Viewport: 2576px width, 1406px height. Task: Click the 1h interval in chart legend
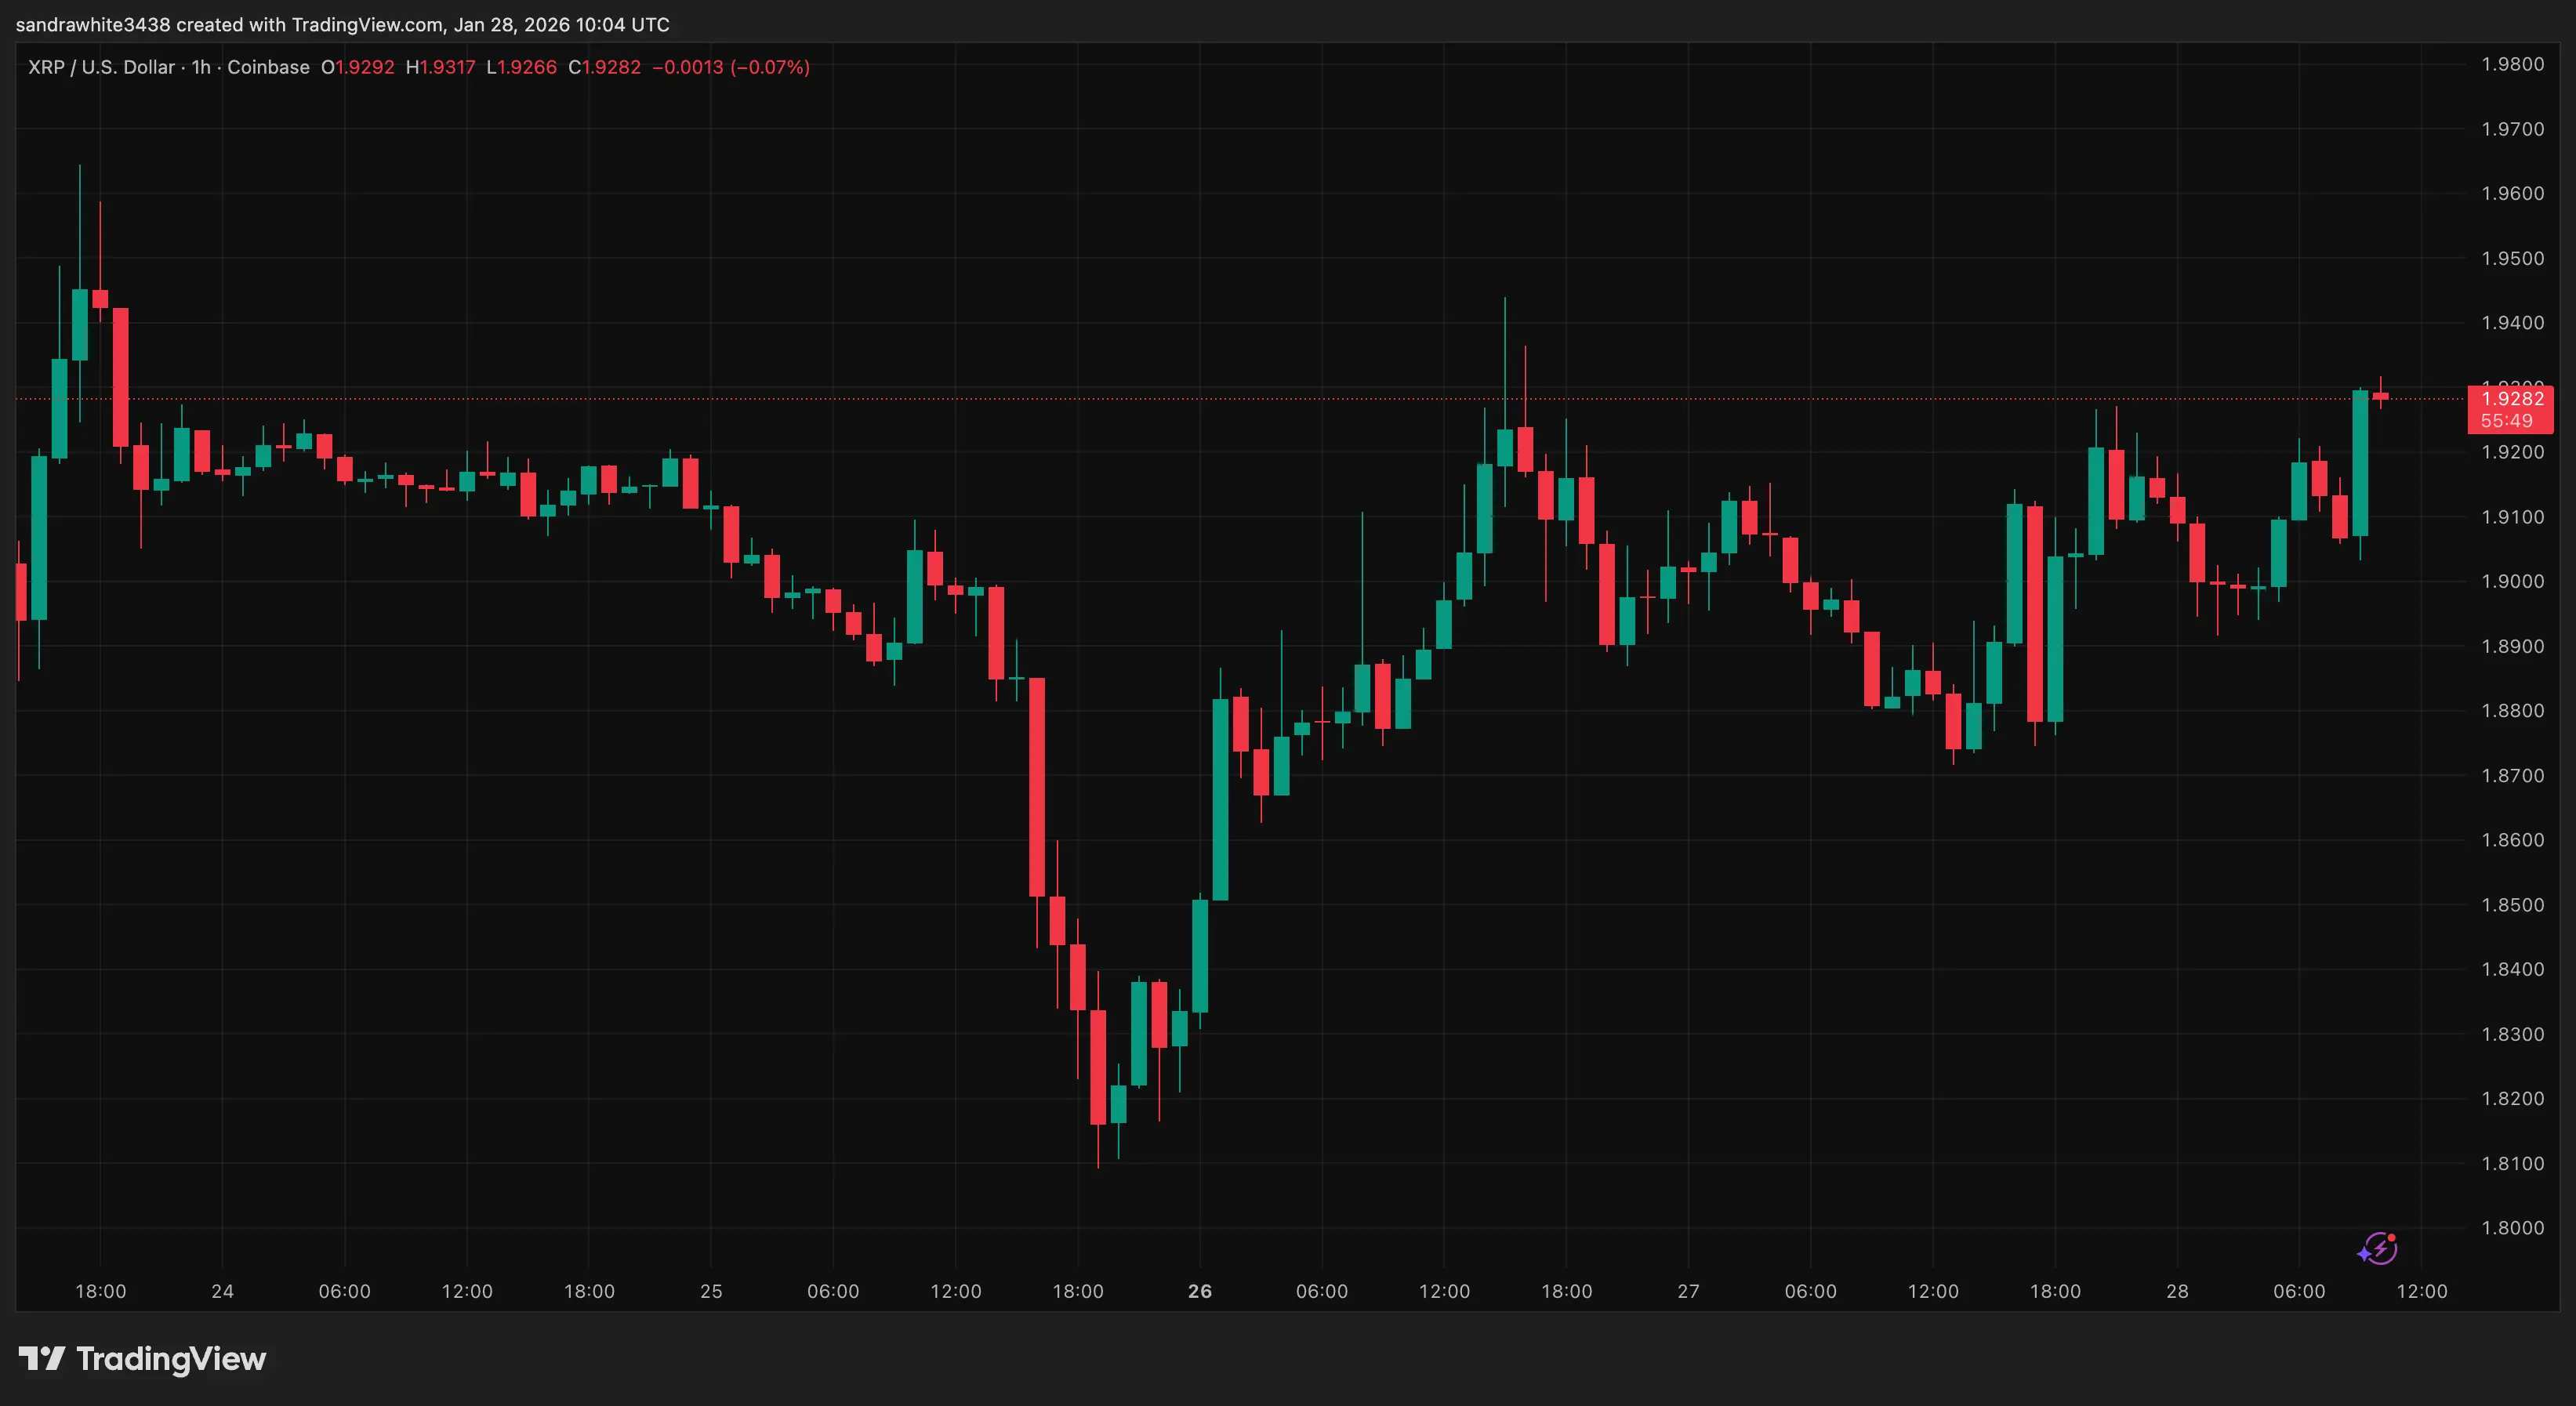point(201,67)
